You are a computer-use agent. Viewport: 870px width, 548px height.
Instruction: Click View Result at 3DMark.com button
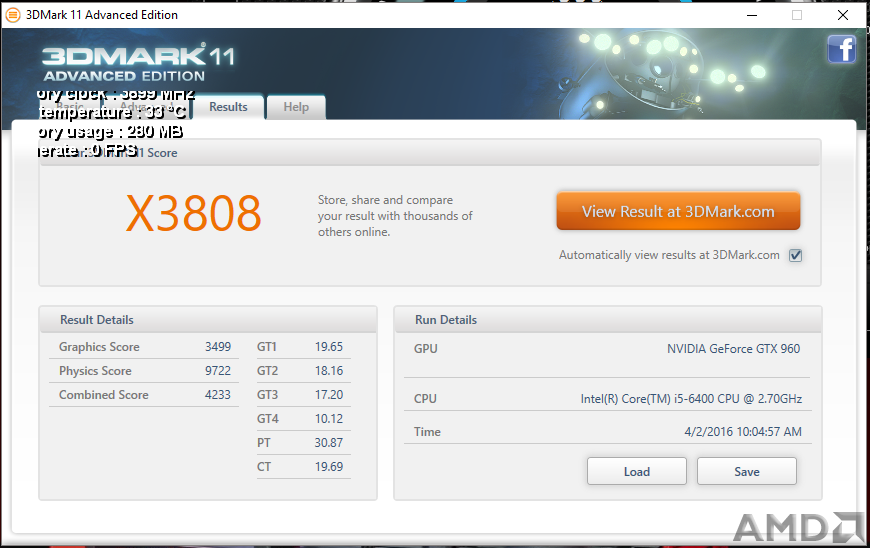tap(678, 211)
